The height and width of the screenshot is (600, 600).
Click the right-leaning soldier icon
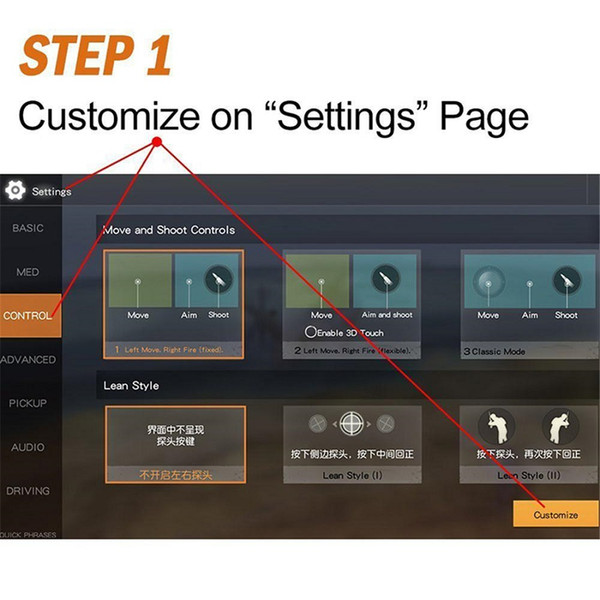(561, 426)
